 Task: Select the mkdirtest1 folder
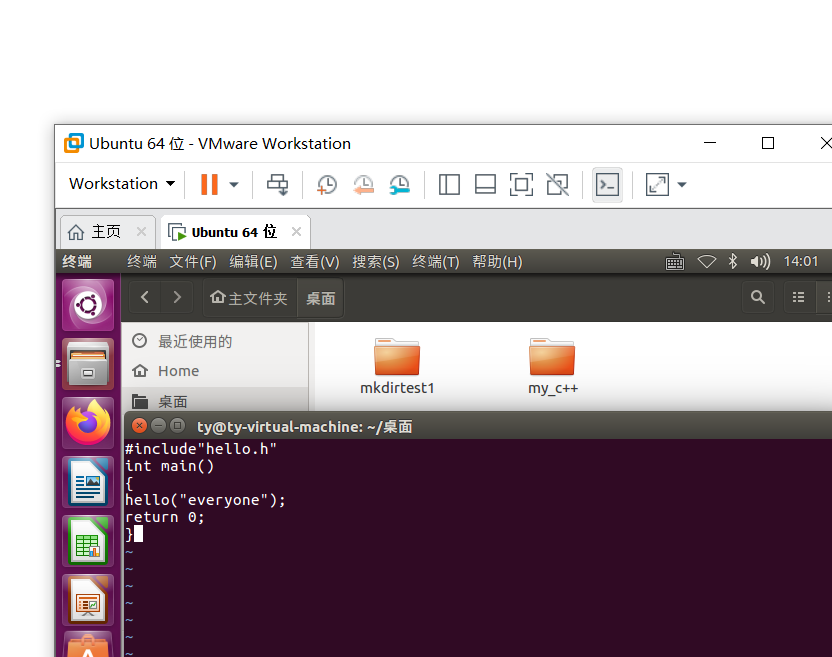(x=397, y=366)
